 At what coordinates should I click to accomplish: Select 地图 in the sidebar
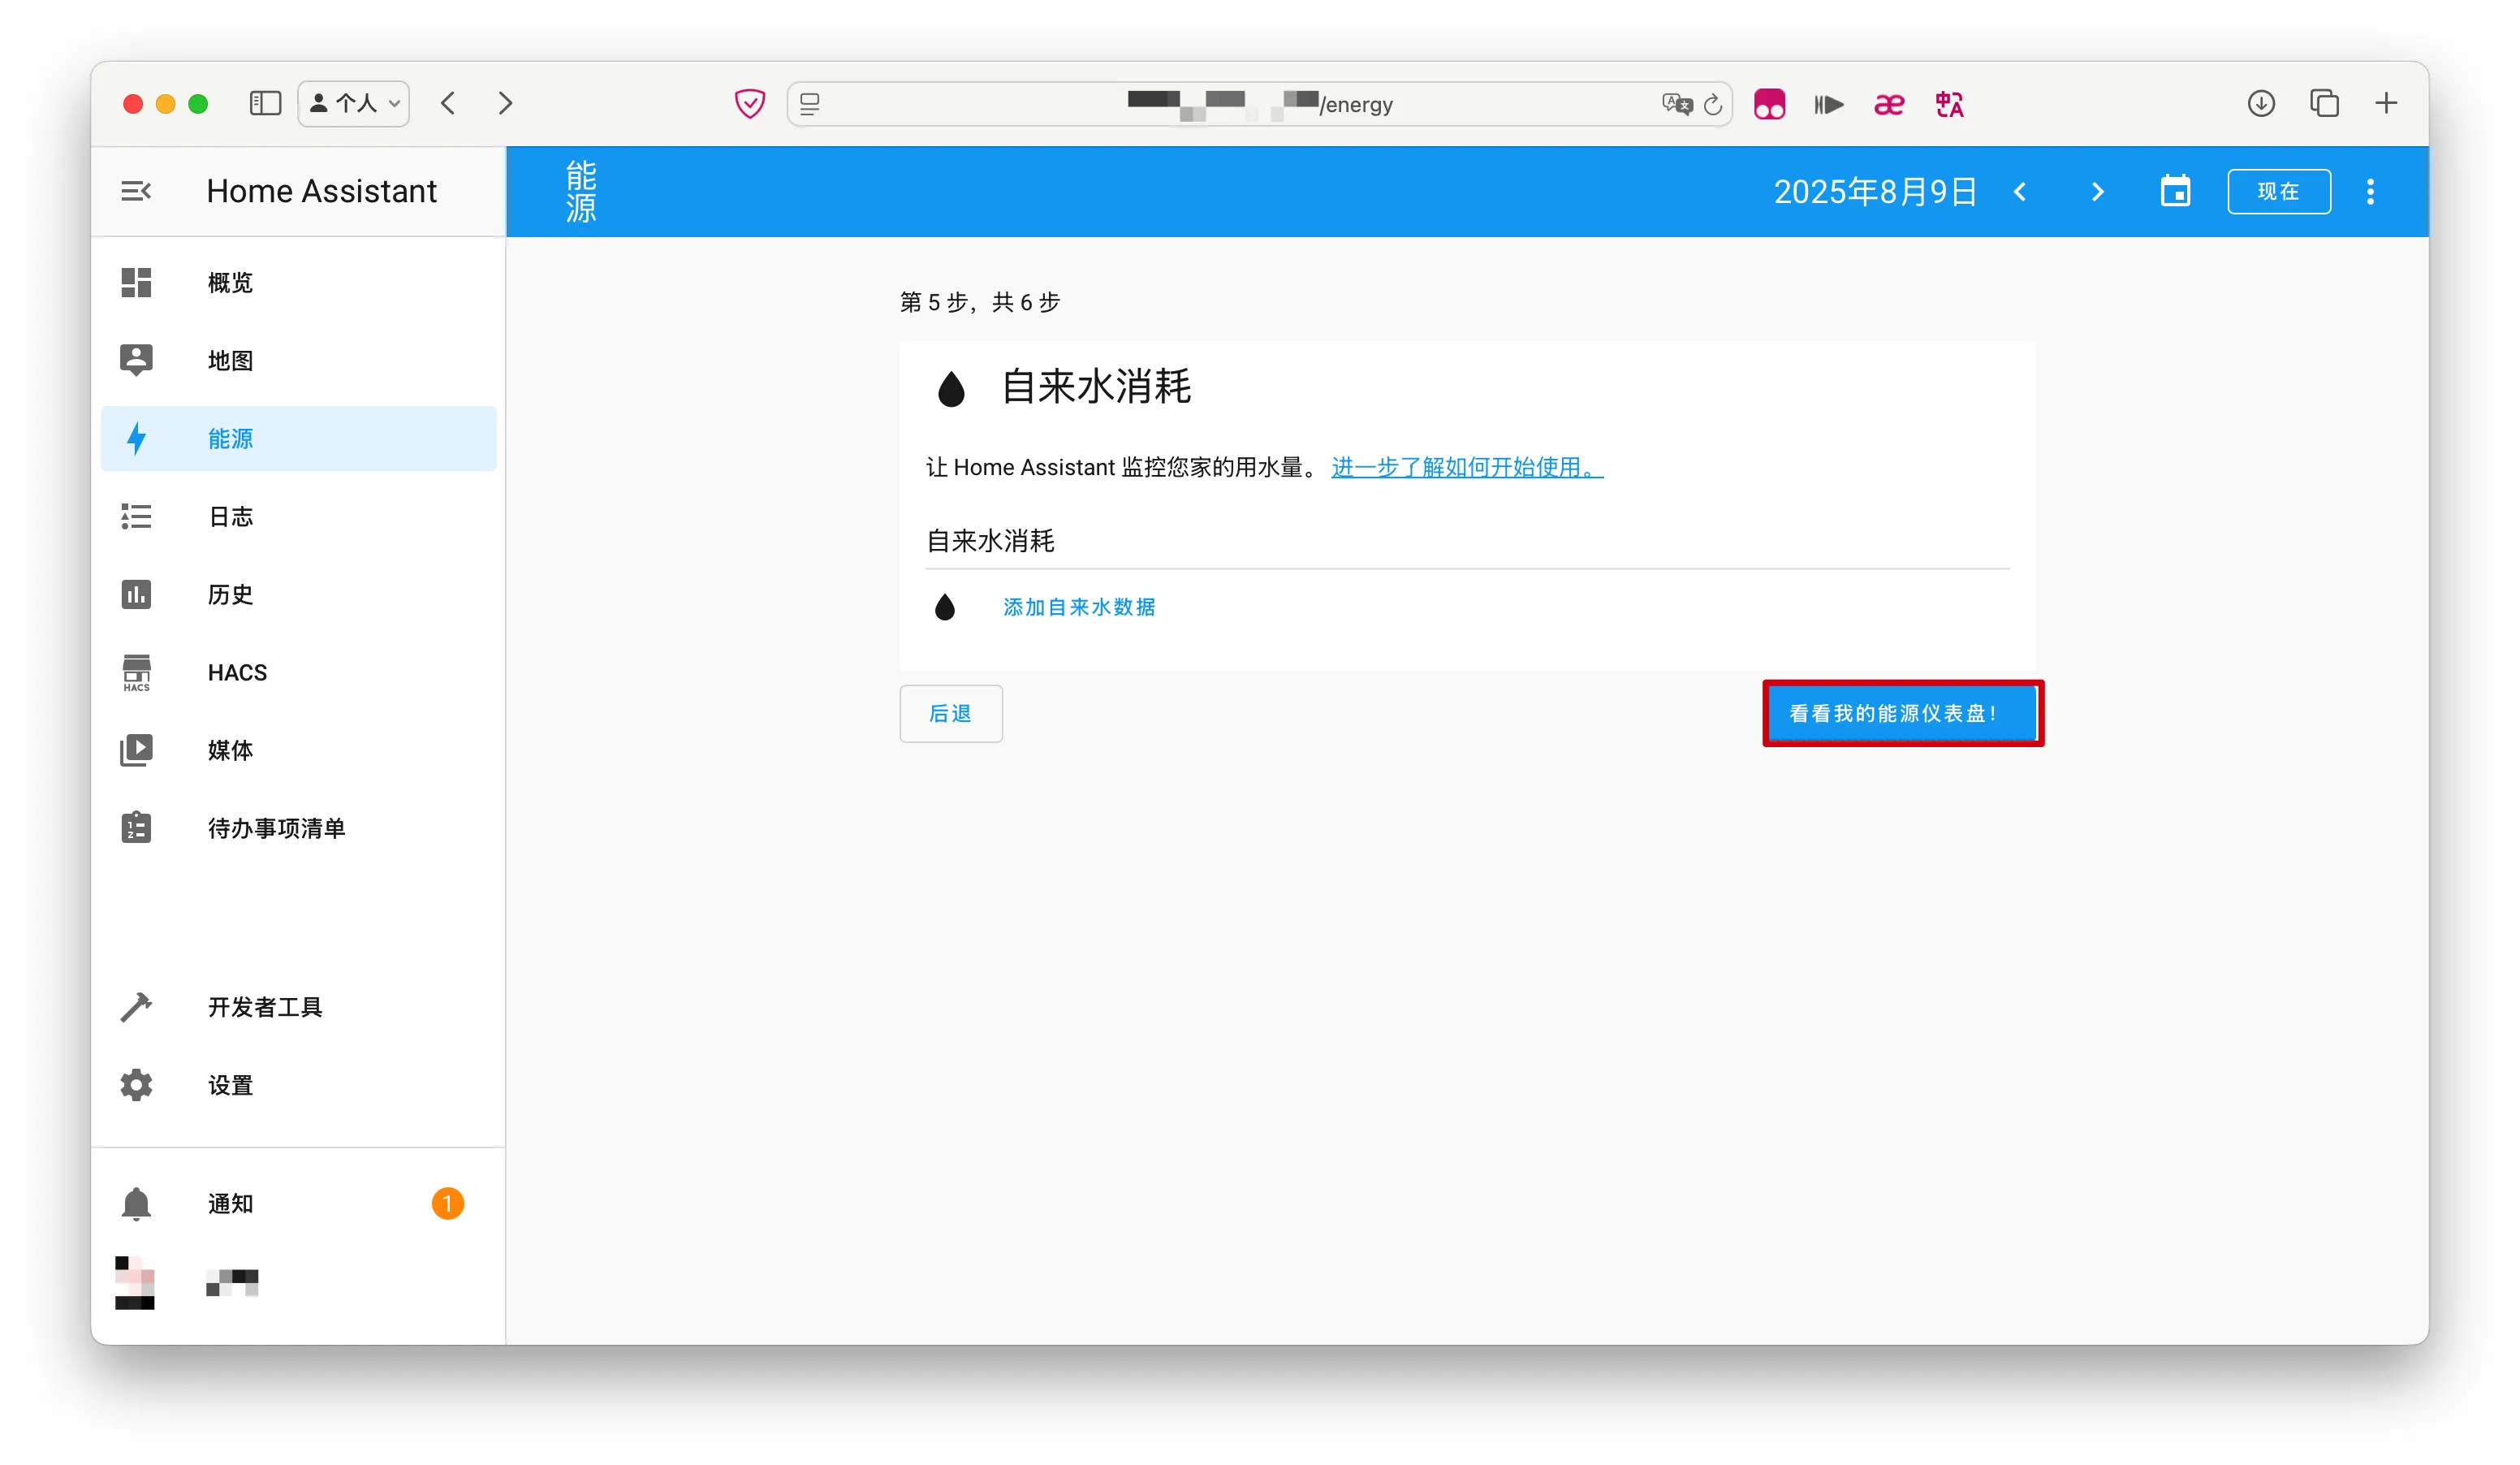298,360
